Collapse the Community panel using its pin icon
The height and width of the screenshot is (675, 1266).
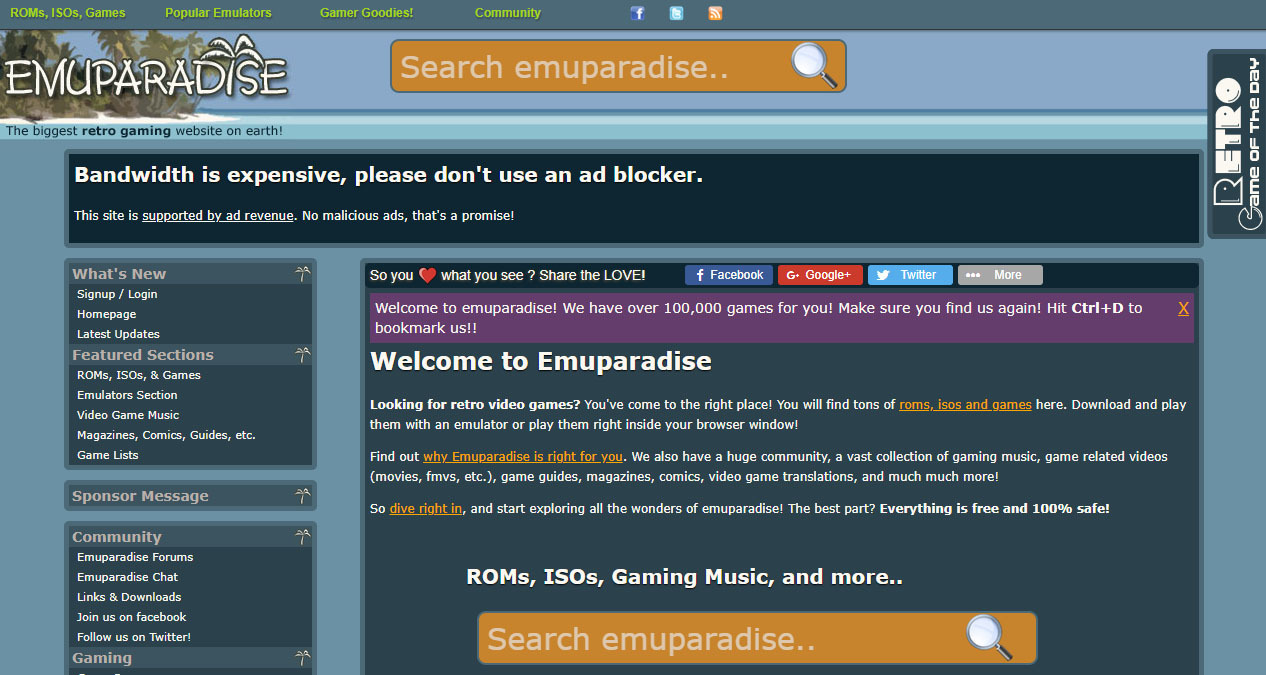click(302, 535)
